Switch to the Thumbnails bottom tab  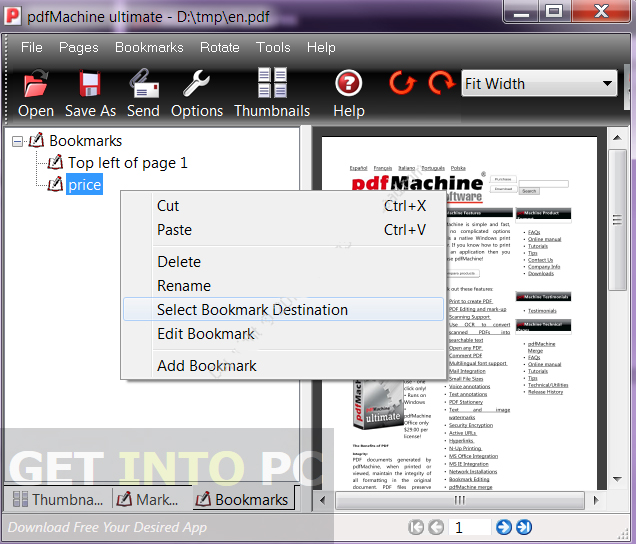pos(58,499)
